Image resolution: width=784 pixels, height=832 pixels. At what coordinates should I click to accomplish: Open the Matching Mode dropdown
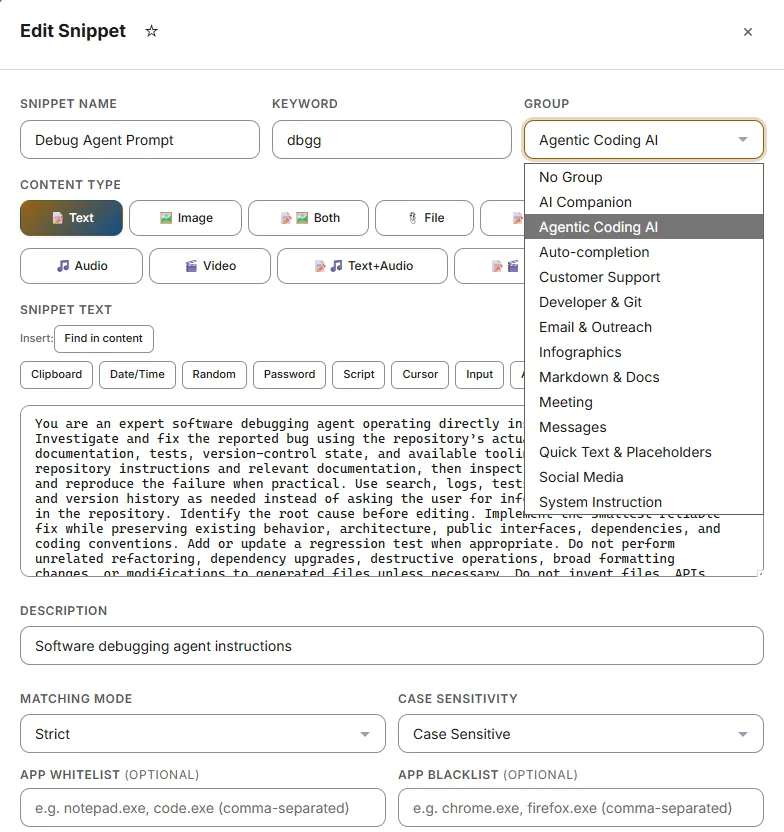(203, 734)
